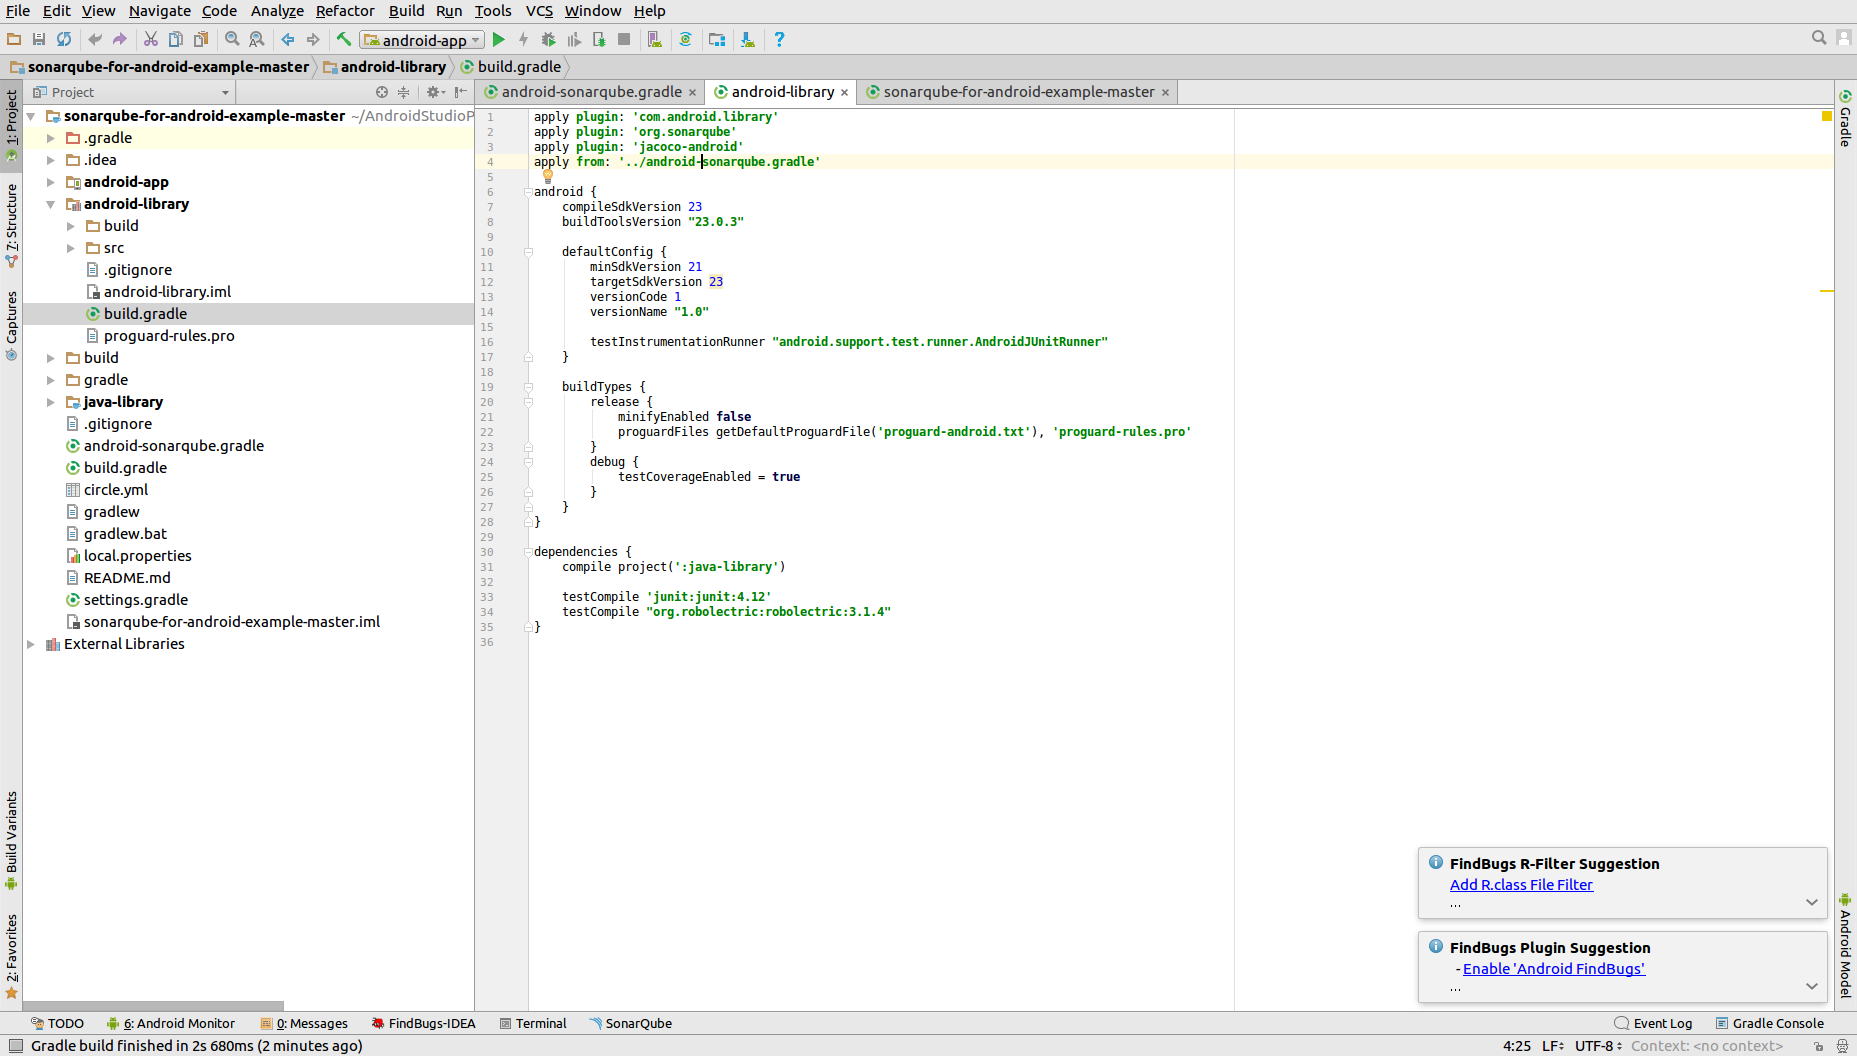The width and height of the screenshot is (1857, 1056).
Task: Click the Help question mark icon
Action: 779,39
